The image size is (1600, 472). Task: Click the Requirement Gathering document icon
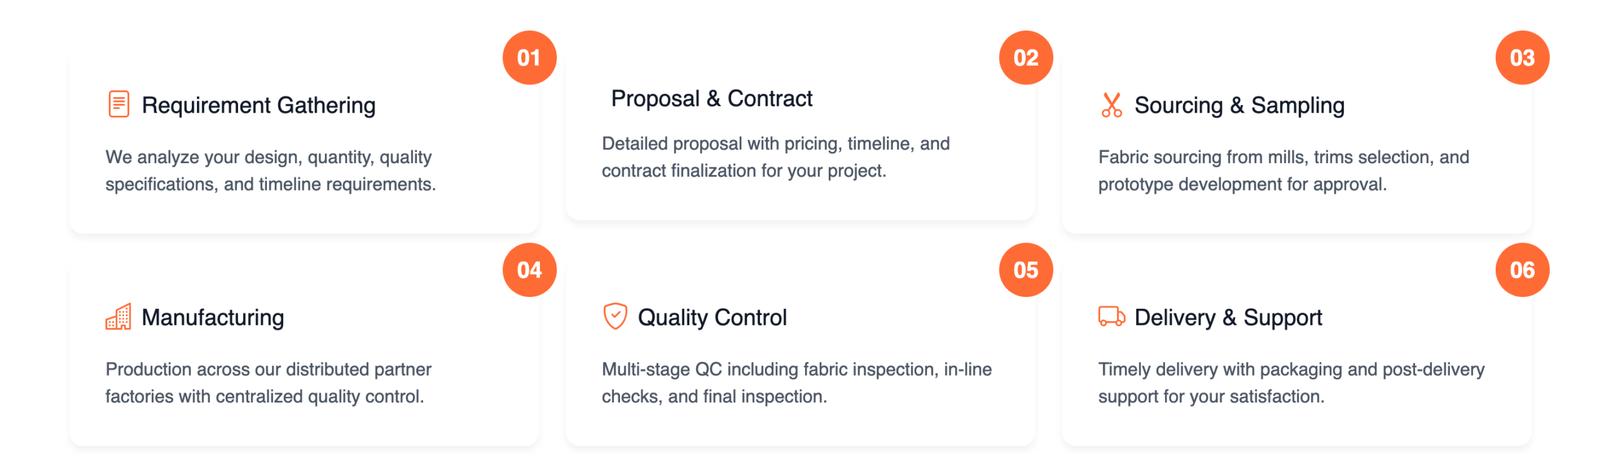[119, 104]
